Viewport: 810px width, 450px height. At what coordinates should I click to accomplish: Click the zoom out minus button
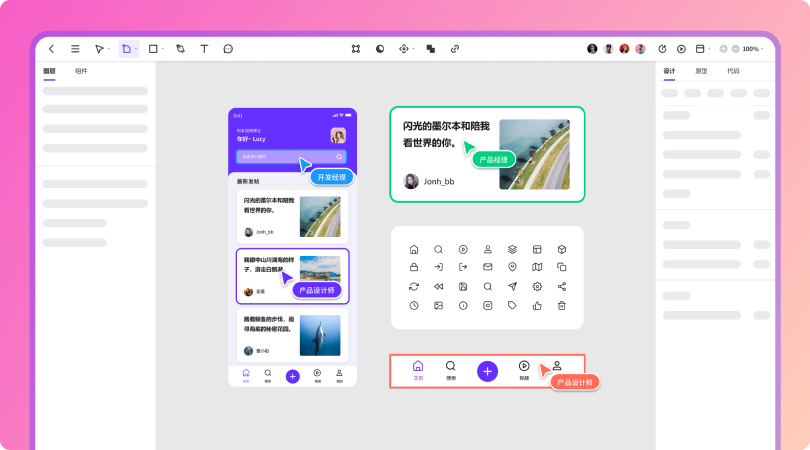point(736,49)
